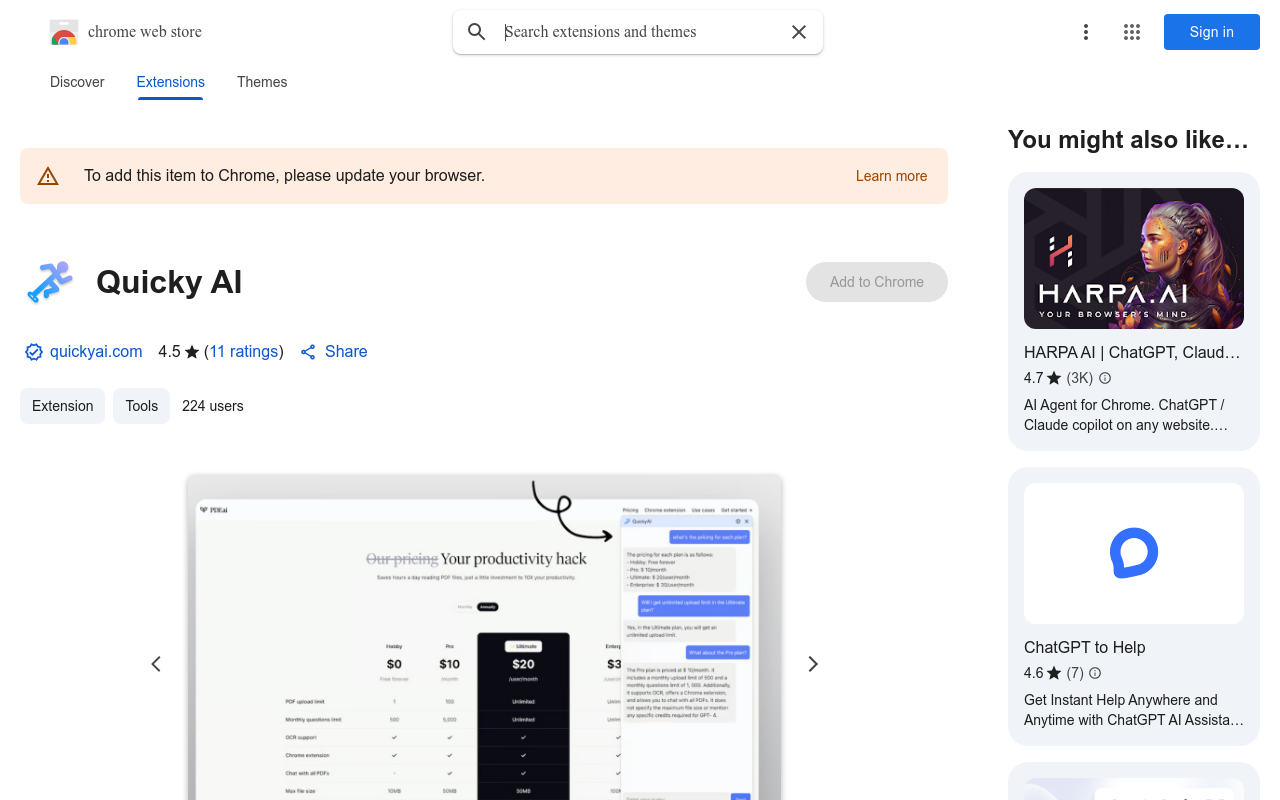Click the Quicky AI heading text
Image resolution: width=1280 pixels, height=800 pixels.
(x=169, y=282)
